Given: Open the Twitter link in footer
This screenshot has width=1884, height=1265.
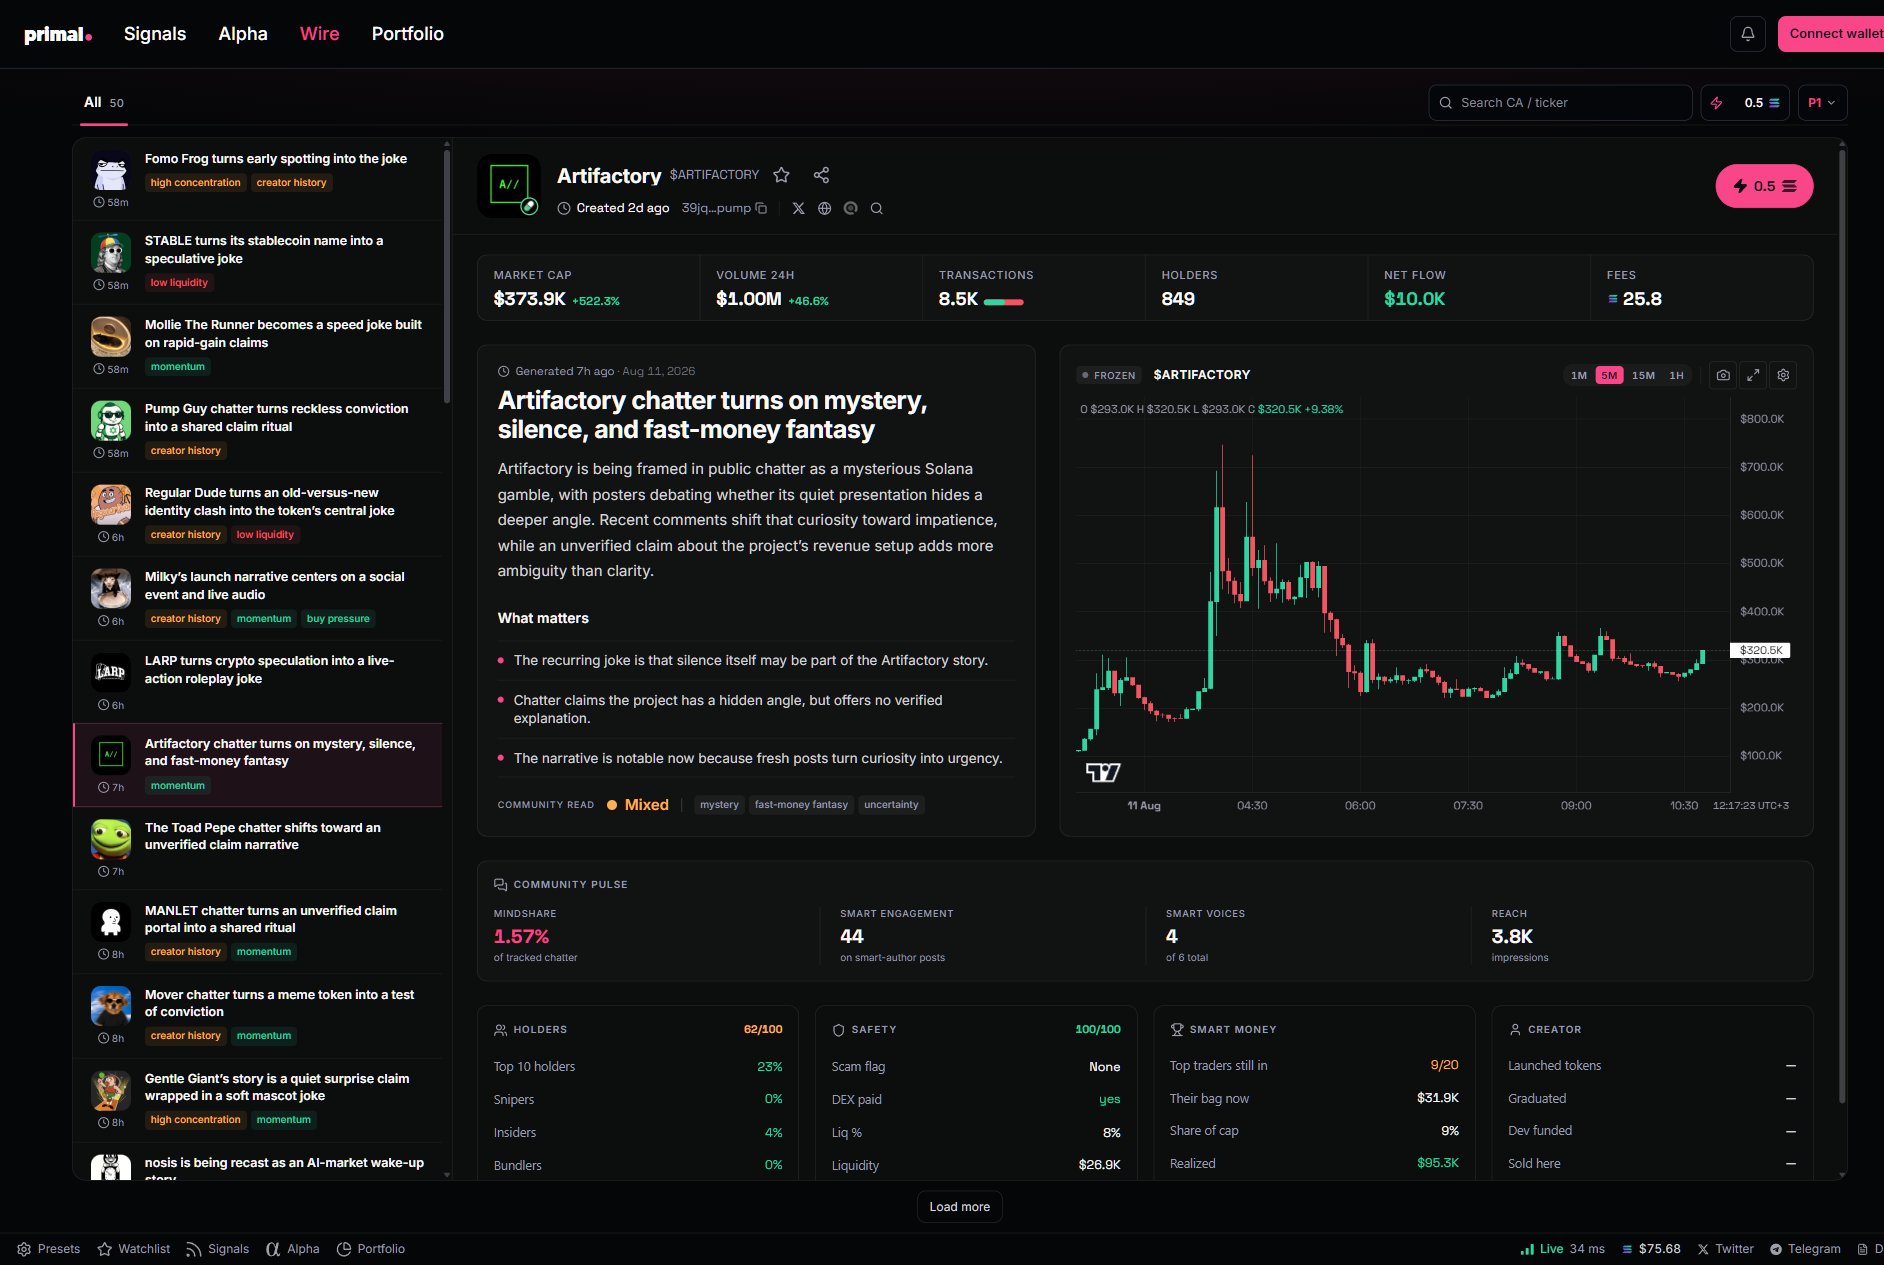Looking at the screenshot, I should [x=1725, y=1249].
